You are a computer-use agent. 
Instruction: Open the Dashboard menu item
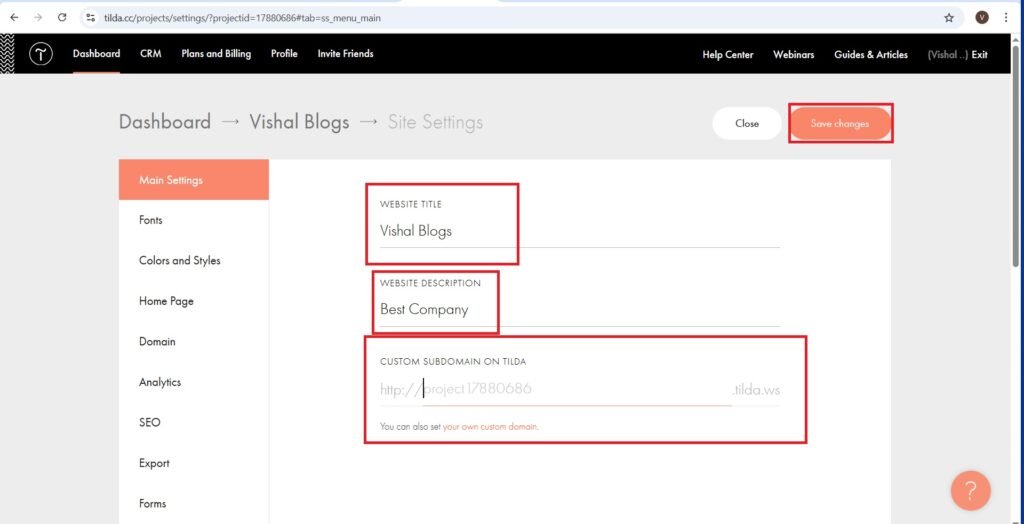97,54
